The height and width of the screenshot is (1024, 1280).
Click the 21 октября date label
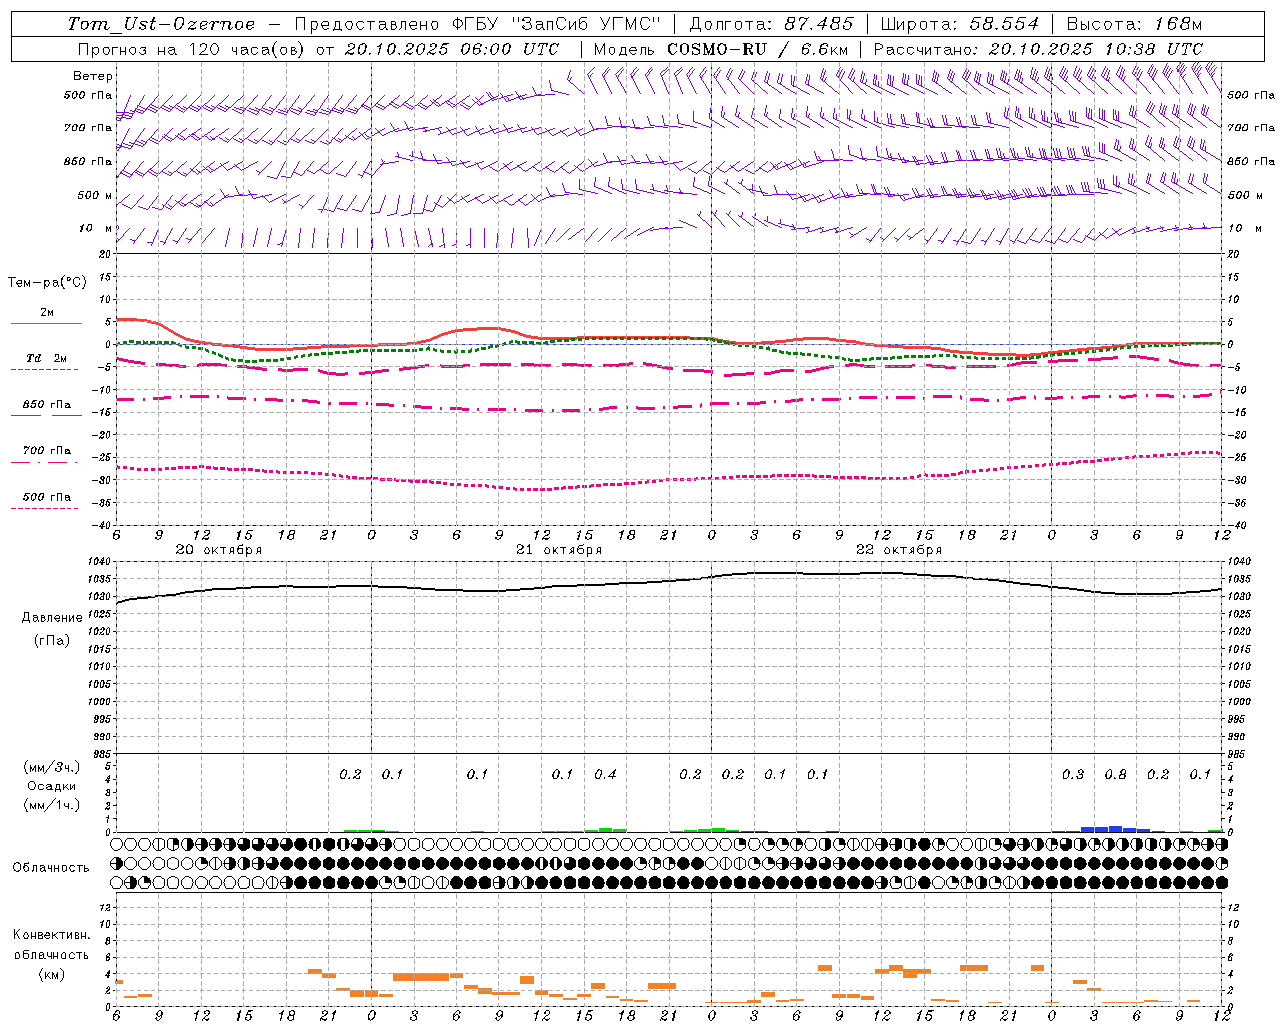coord(559,550)
